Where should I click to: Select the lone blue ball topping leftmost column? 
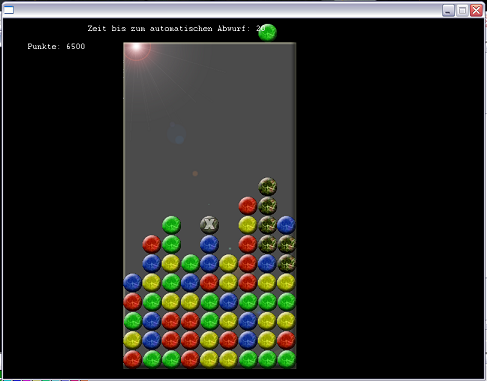pyautogui.click(x=132, y=283)
